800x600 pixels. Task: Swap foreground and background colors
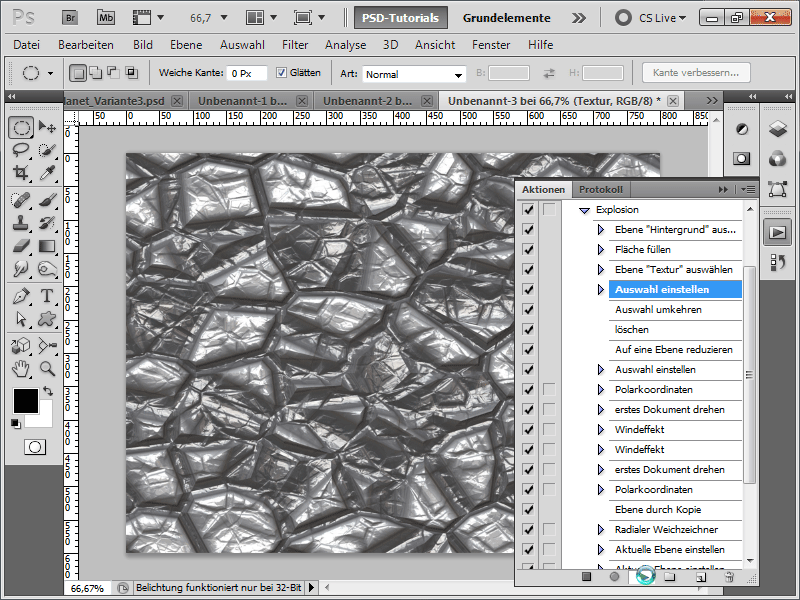(x=47, y=391)
